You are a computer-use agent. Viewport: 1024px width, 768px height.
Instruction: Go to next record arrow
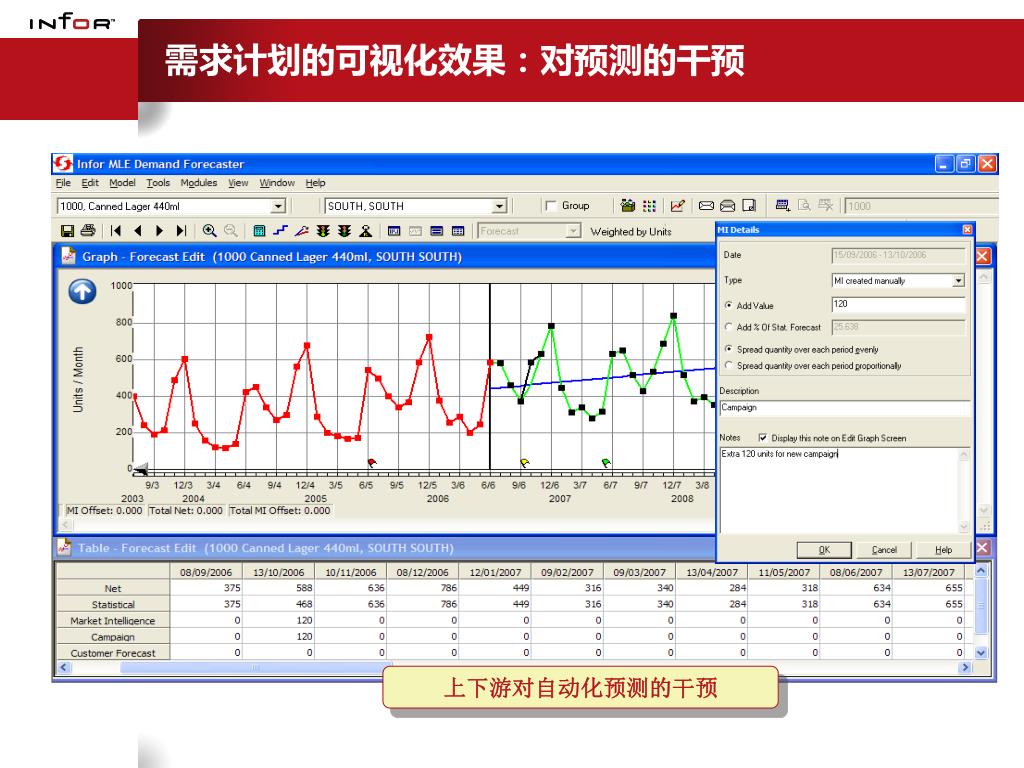point(159,231)
